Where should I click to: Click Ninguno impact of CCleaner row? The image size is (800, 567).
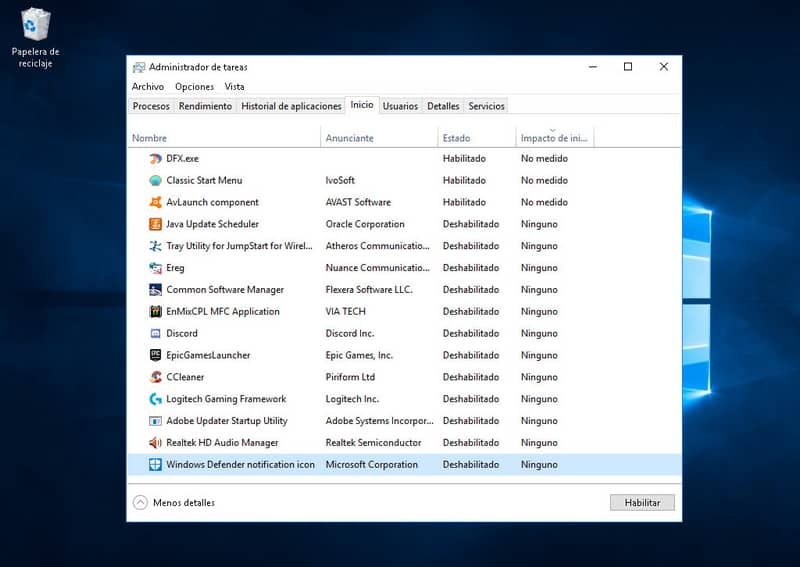539,377
